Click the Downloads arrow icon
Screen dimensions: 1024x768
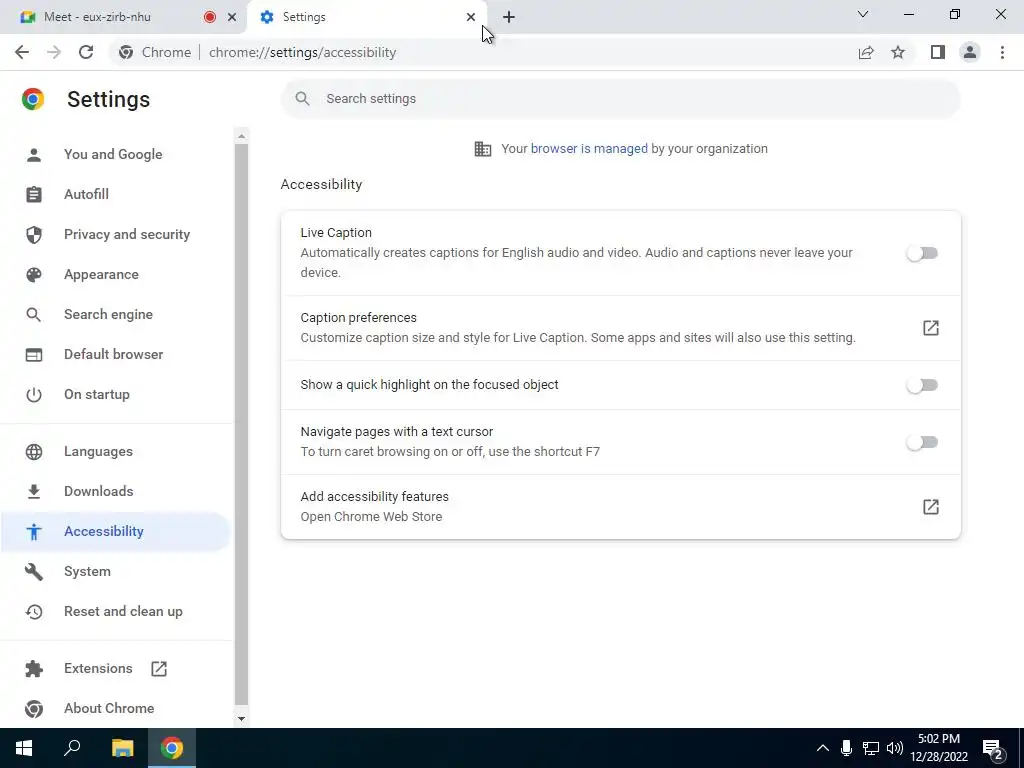coord(34,491)
